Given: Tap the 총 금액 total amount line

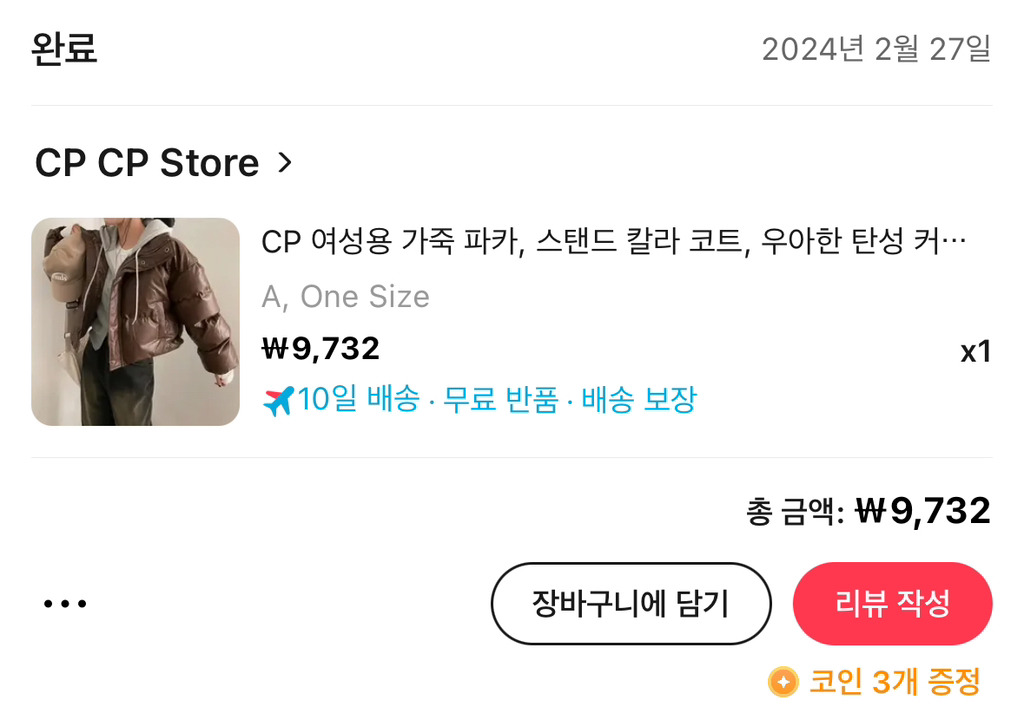Looking at the screenshot, I should (869, 511).
